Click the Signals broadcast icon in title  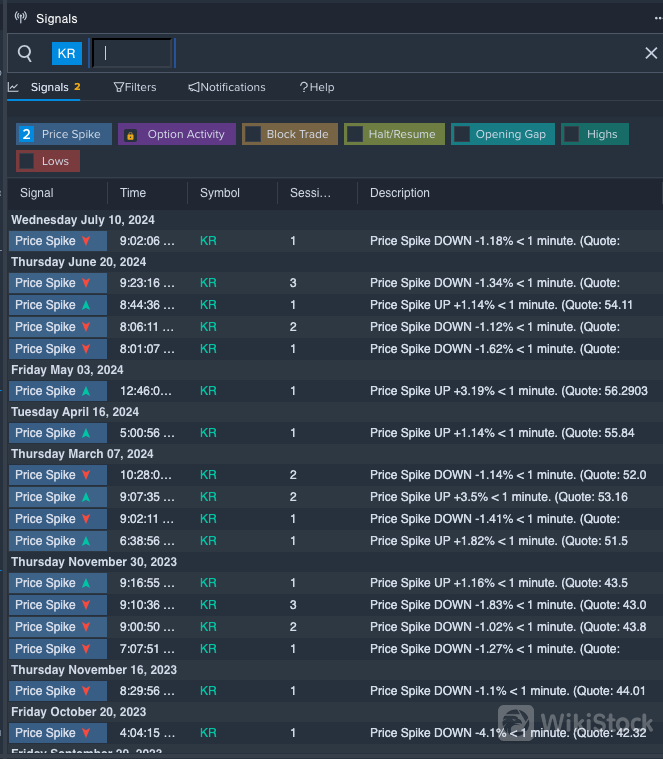pyautogui.click(x=21, y=18)
